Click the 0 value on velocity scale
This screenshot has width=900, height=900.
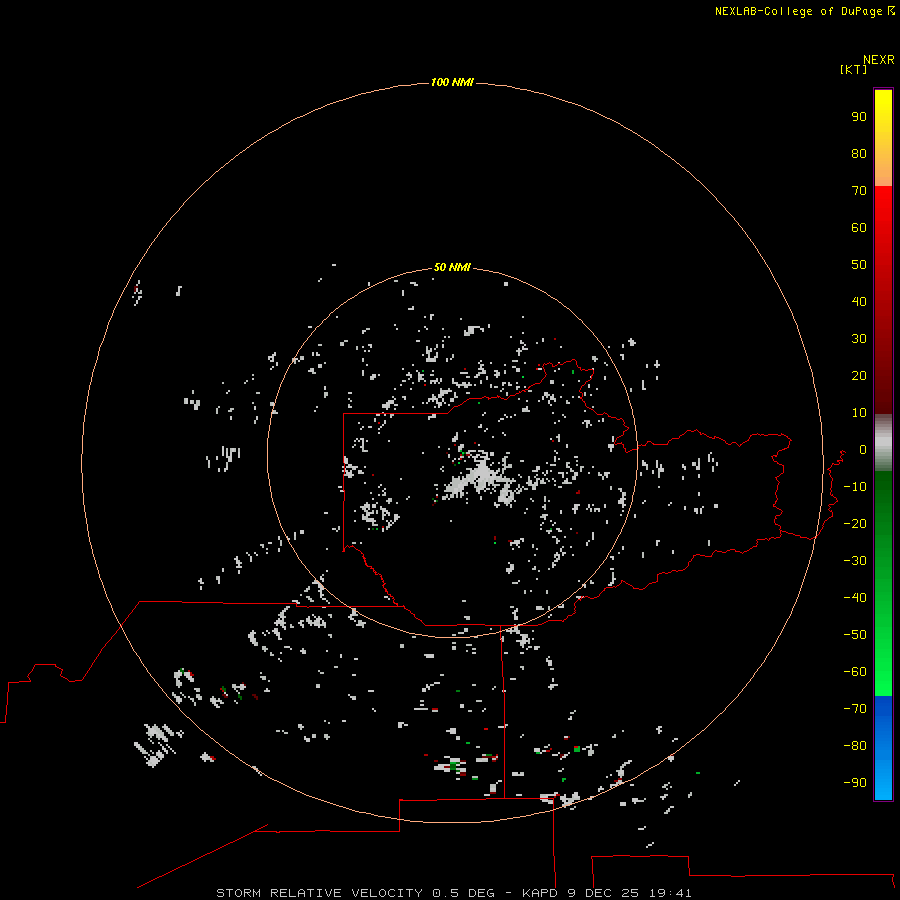pyautogui.click(x=863, y=449)
